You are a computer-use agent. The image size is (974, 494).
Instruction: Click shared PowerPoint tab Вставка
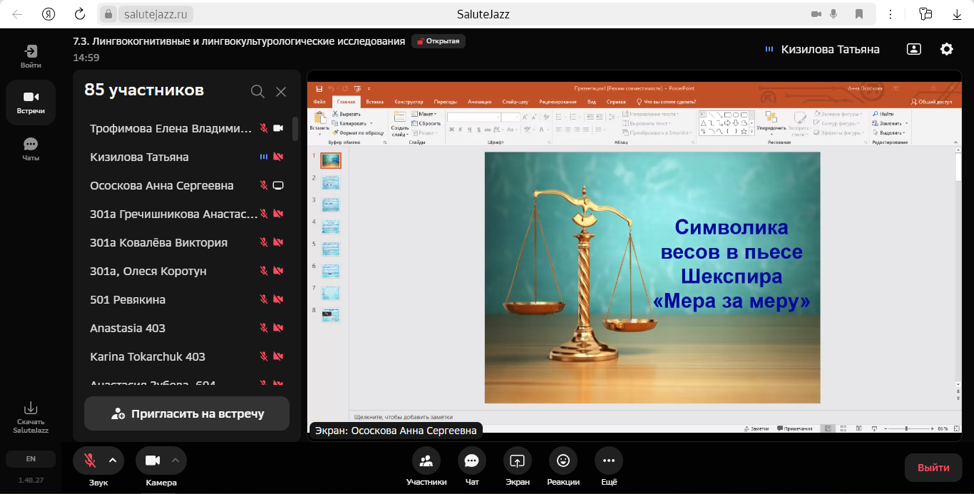click(375, 102)
